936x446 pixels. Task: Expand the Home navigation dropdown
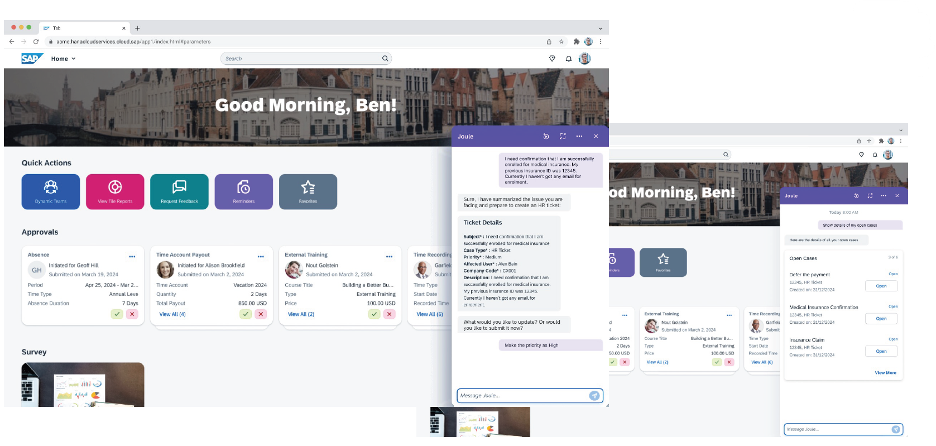pos(64,59)
